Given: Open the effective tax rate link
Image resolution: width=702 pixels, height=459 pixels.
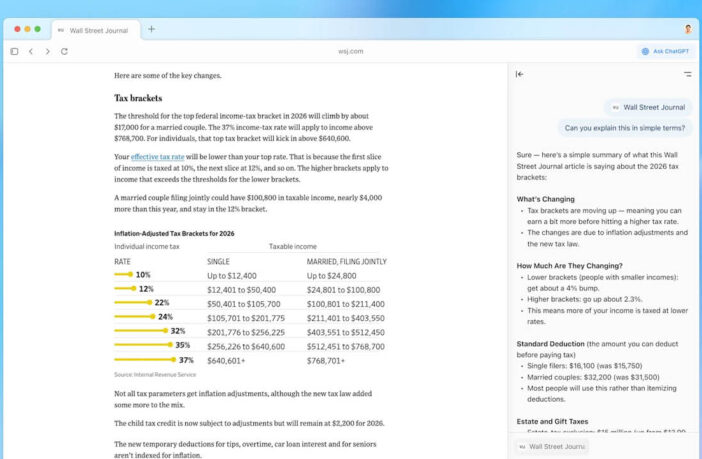Looking at the screenshot, I should pos(158,157).
